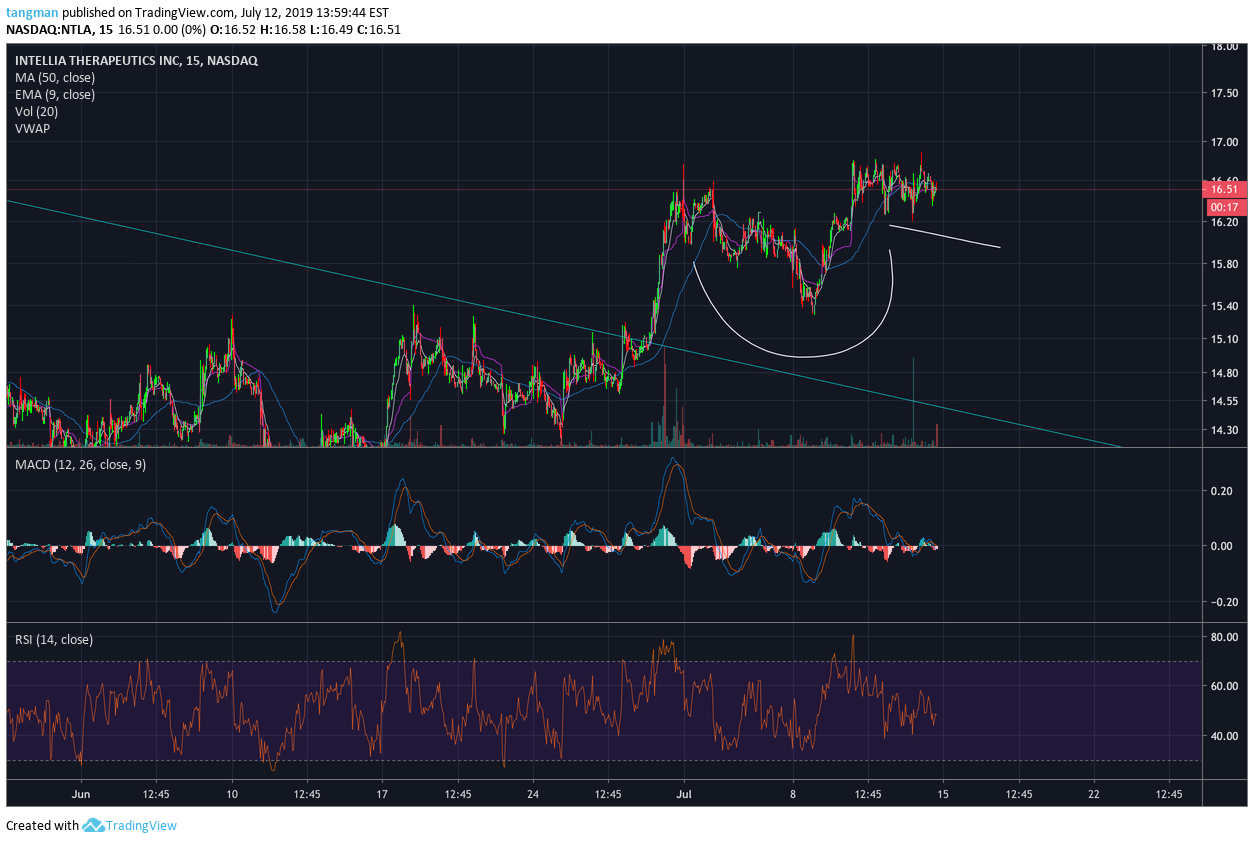Click the 24 date on time axis
The image size is (1254, 843).
pyautogui.click(x=533, y=794)
